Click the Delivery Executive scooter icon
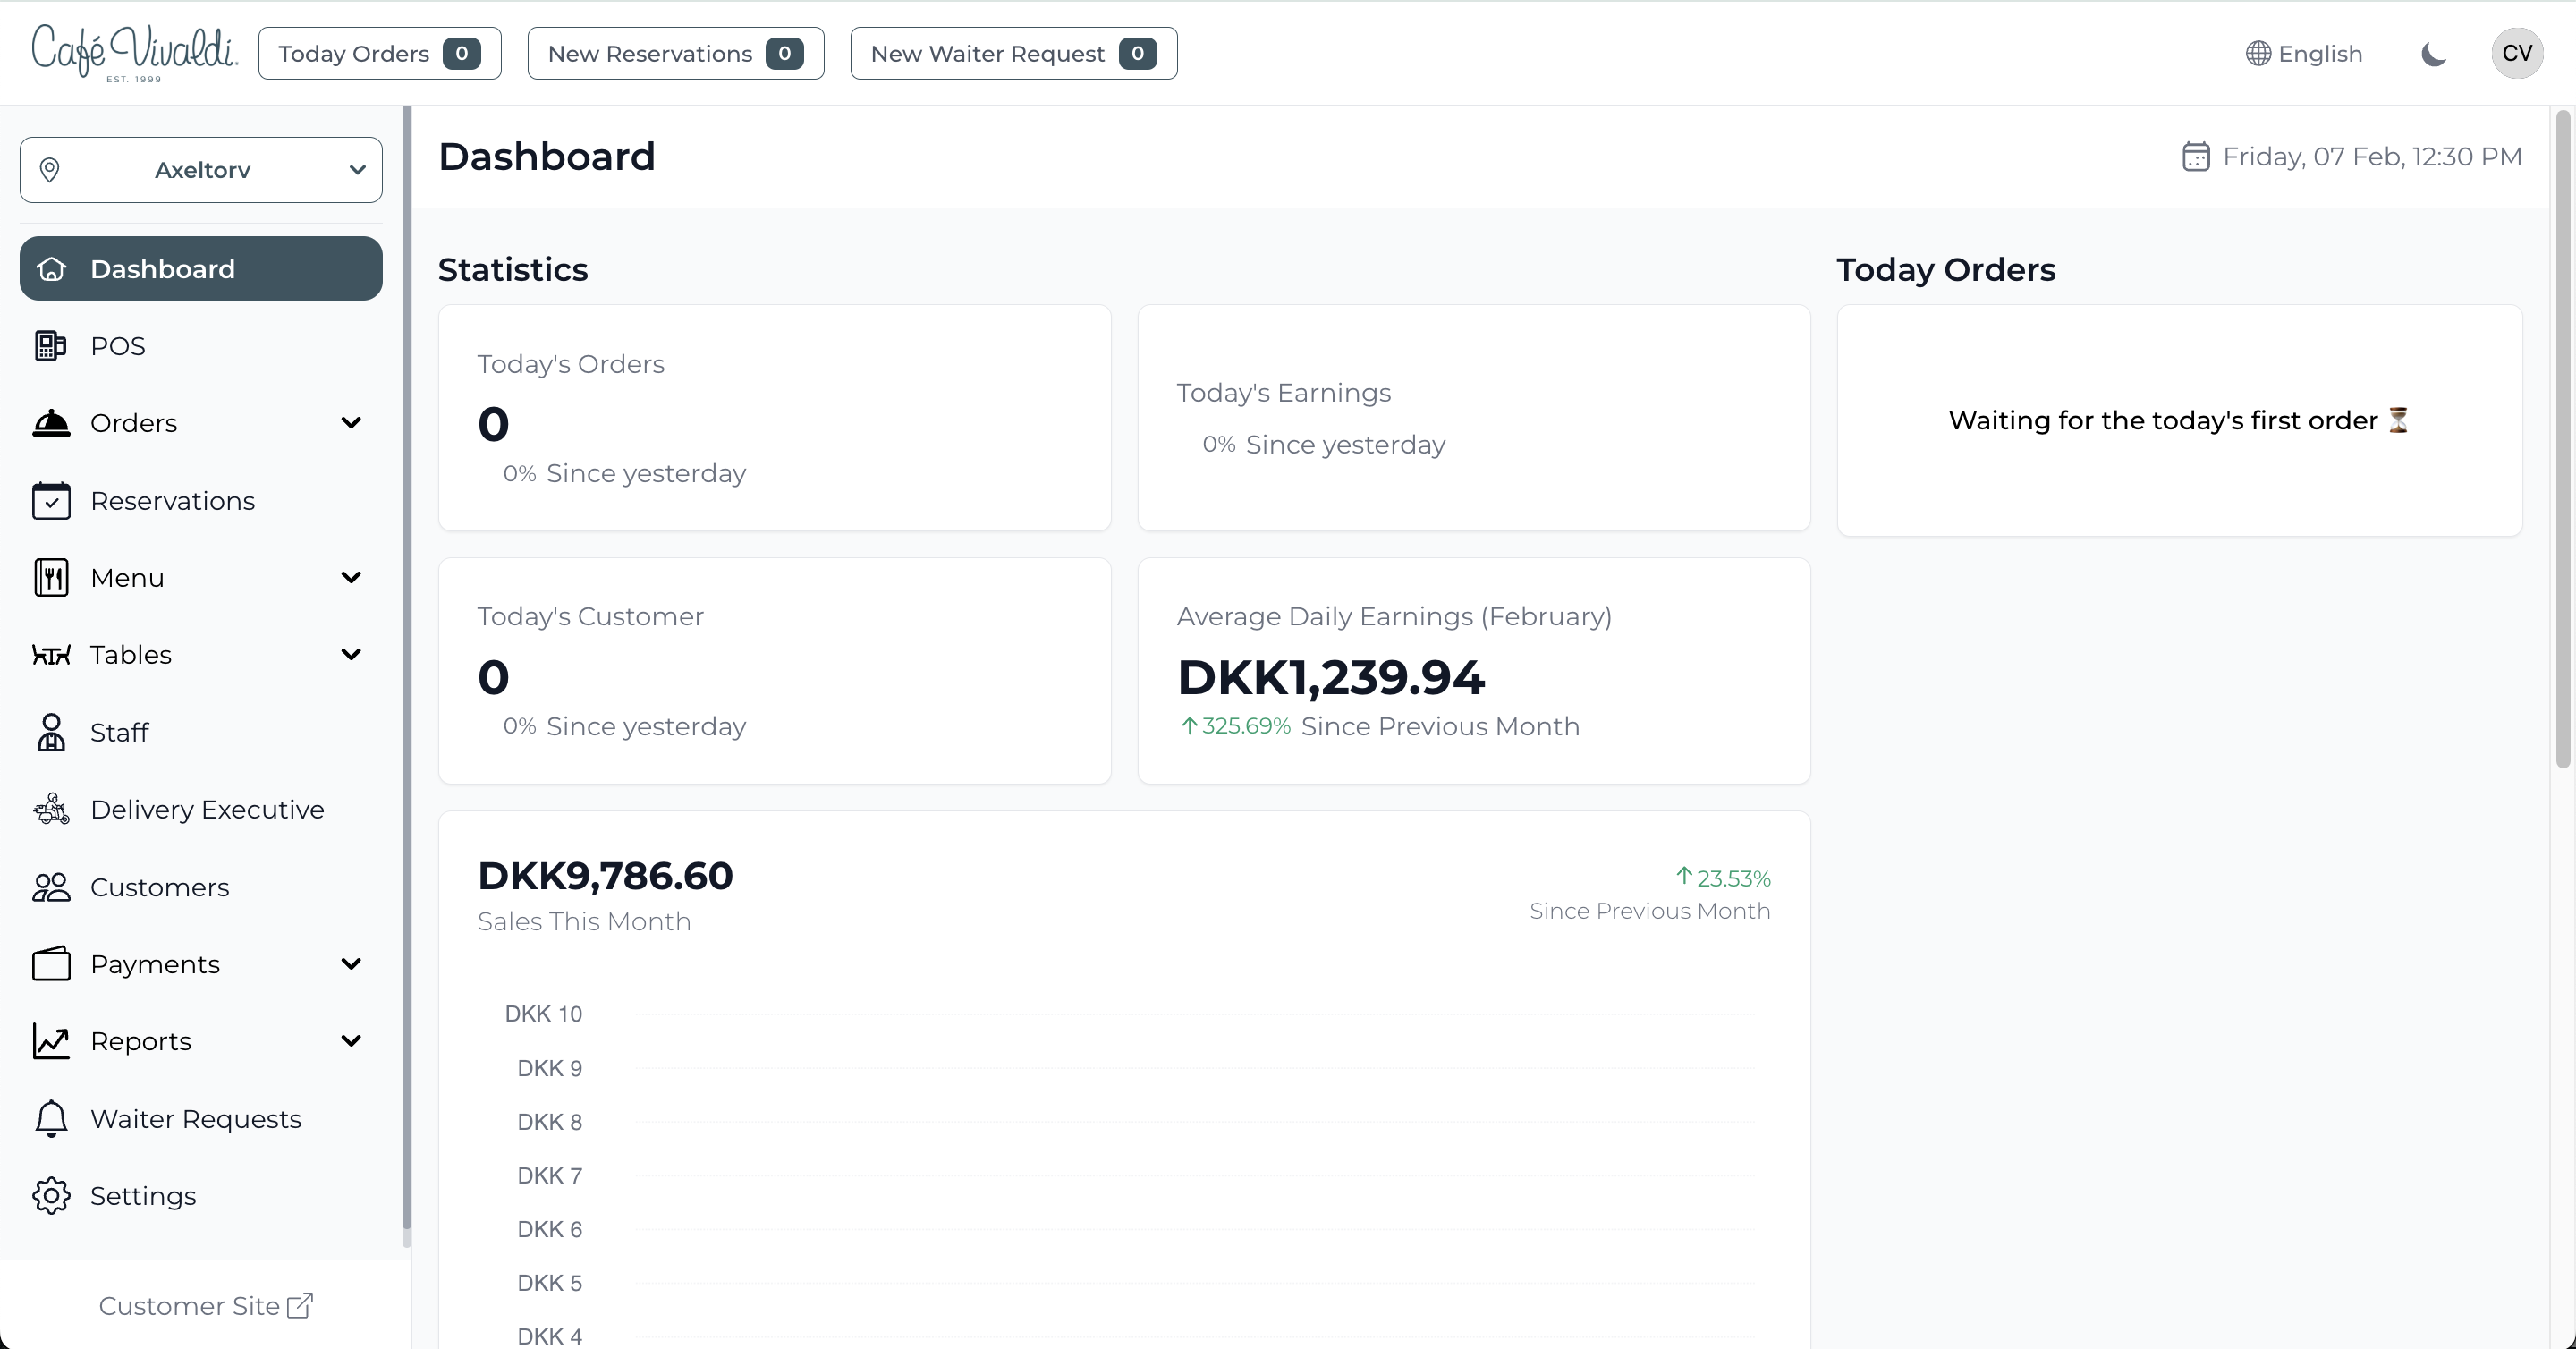Viewport: 2576px width, 1349px height. coord(50,809)
